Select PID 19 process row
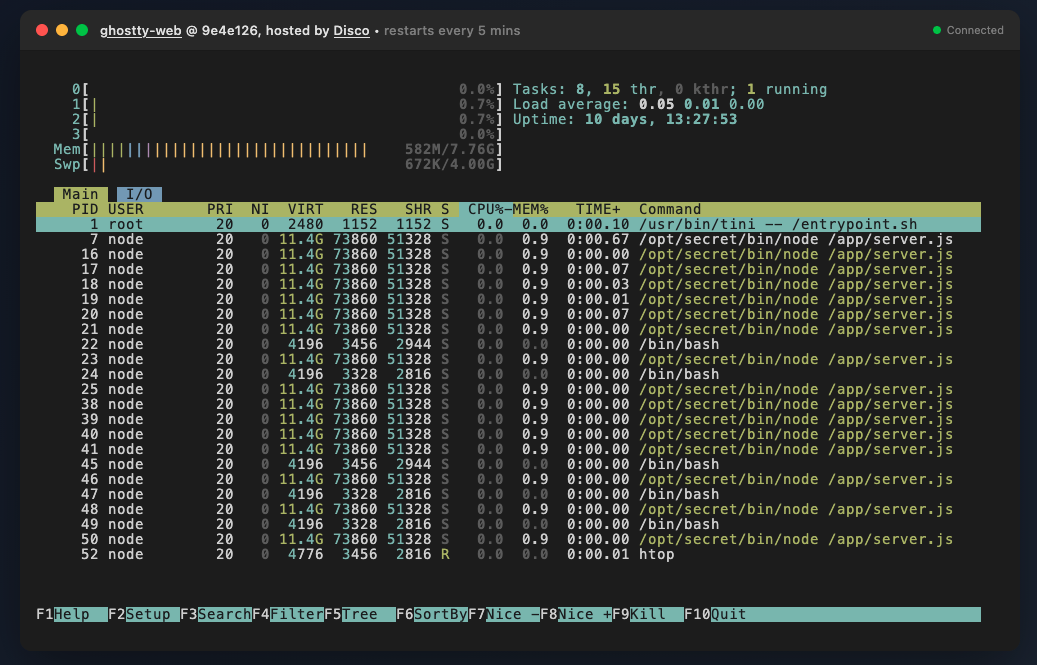 coord(508,299)
